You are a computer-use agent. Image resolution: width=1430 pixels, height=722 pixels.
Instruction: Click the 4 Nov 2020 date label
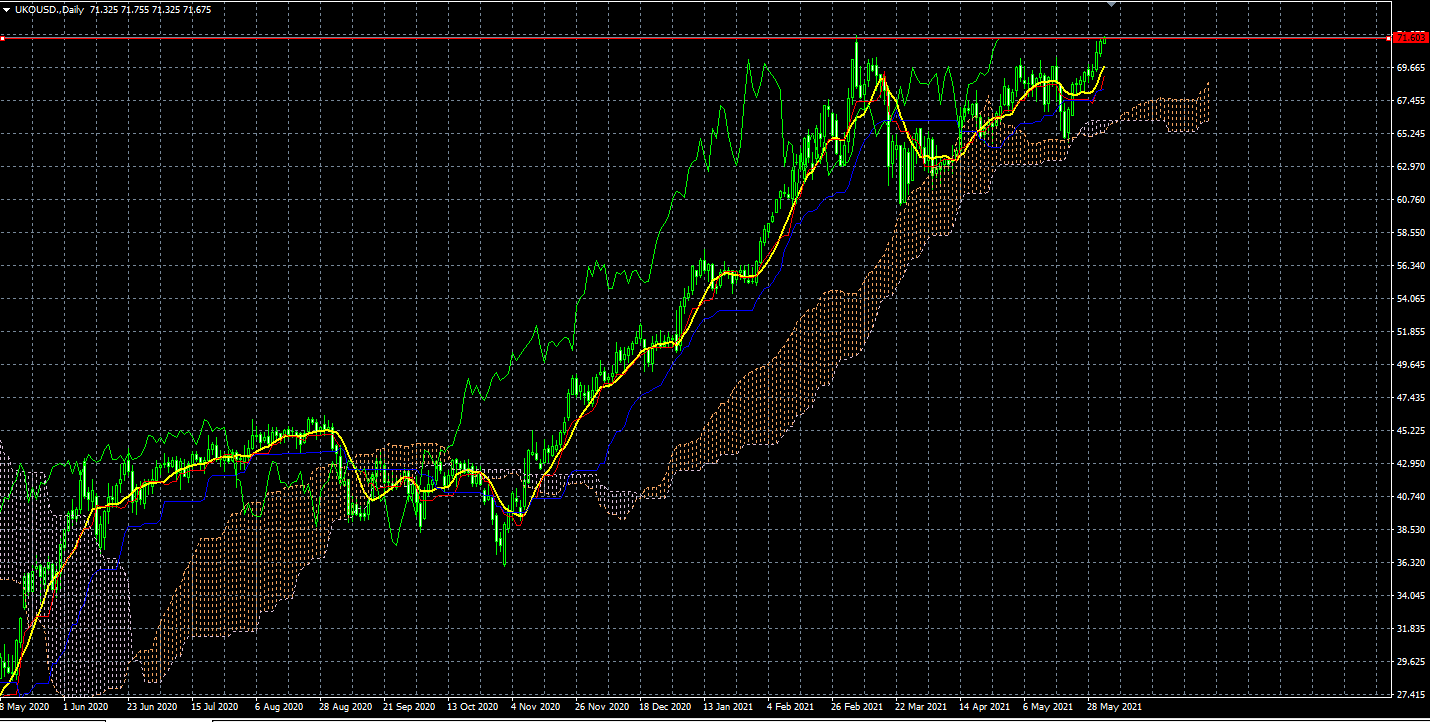coord(535,707)
